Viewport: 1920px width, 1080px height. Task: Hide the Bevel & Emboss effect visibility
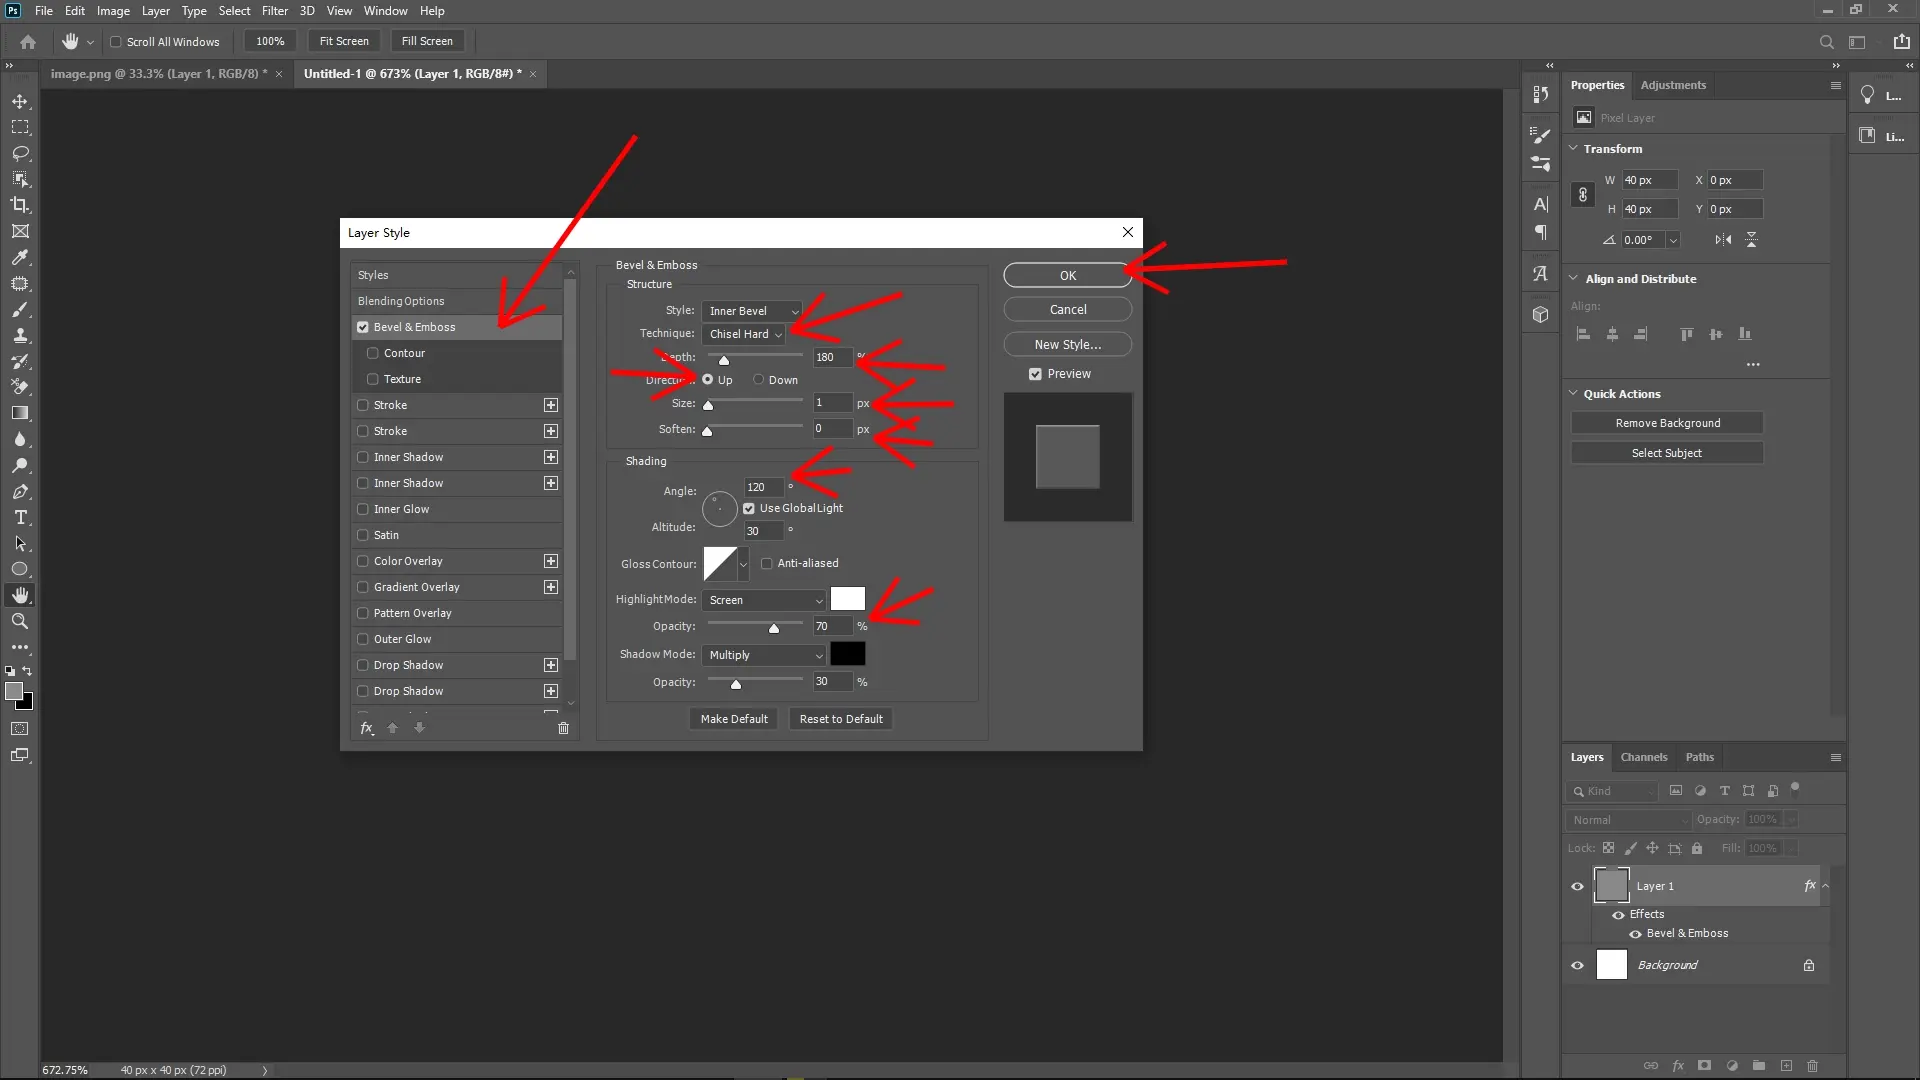[1636, 934]
